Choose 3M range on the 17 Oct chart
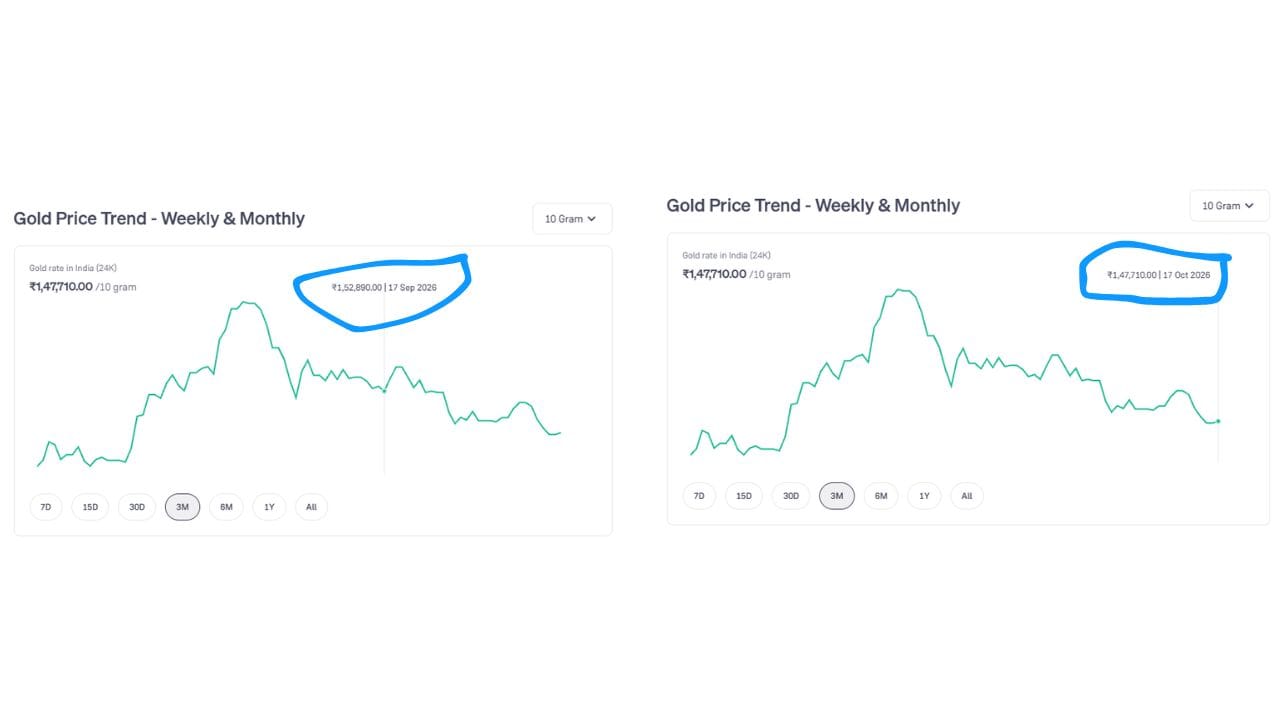The image size is (1280, 720). click(x=837, y=496)
